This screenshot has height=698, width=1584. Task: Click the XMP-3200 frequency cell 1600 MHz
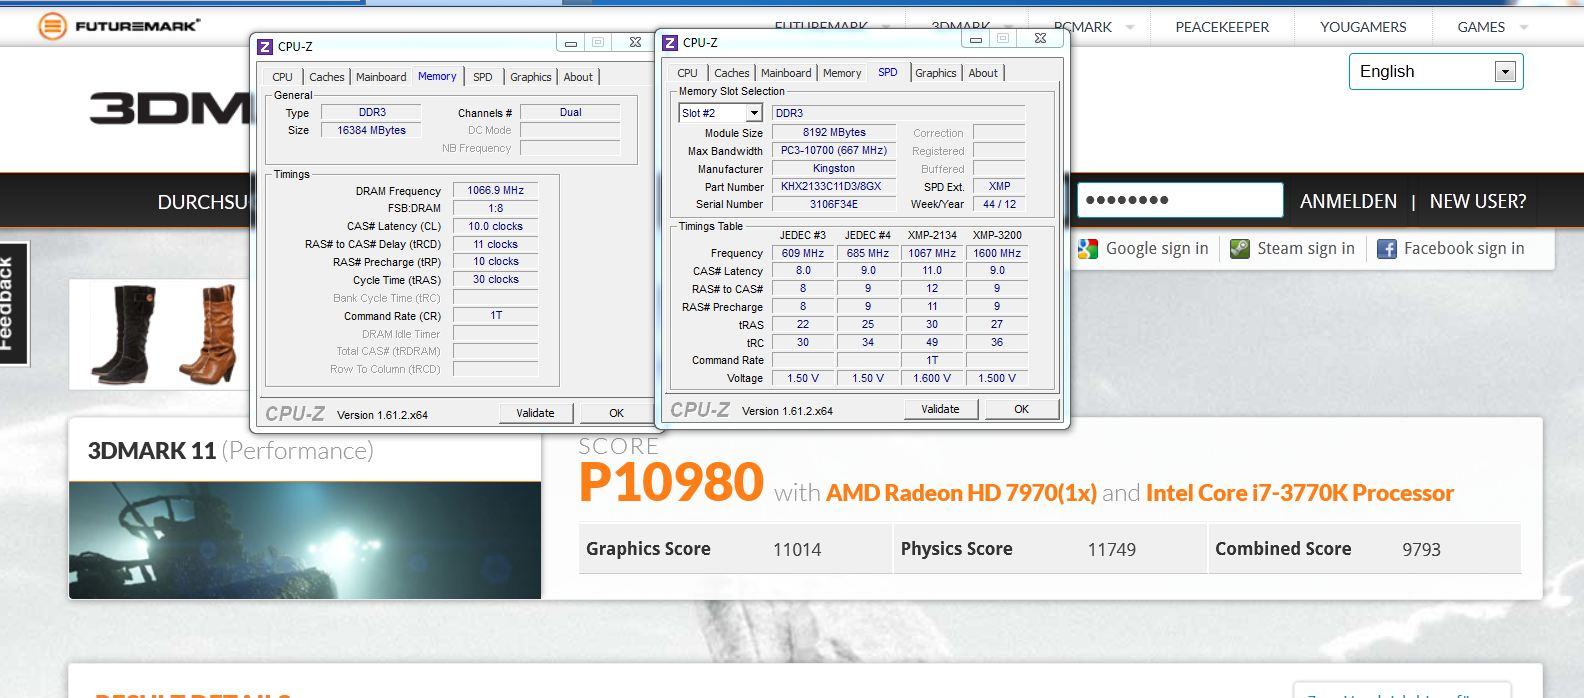(997, 253)
